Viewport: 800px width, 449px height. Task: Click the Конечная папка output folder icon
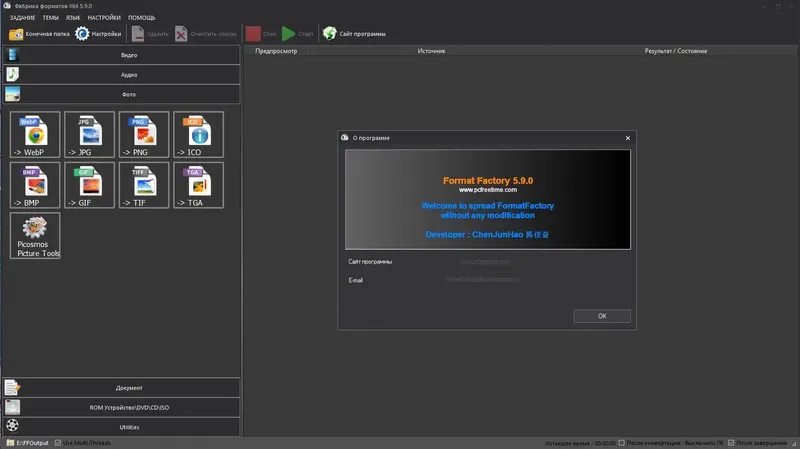16,34
